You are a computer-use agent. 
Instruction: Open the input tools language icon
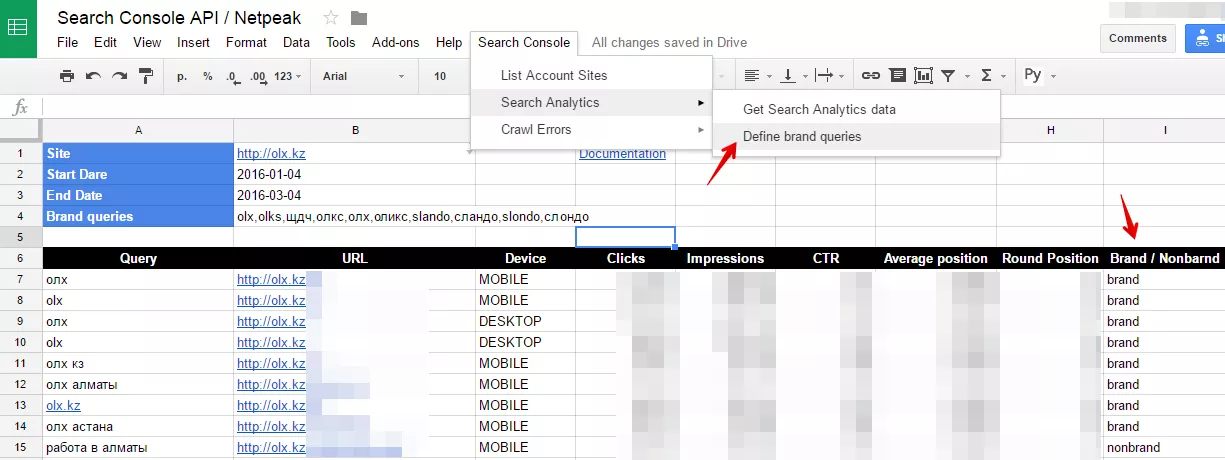click(1033, 76)
